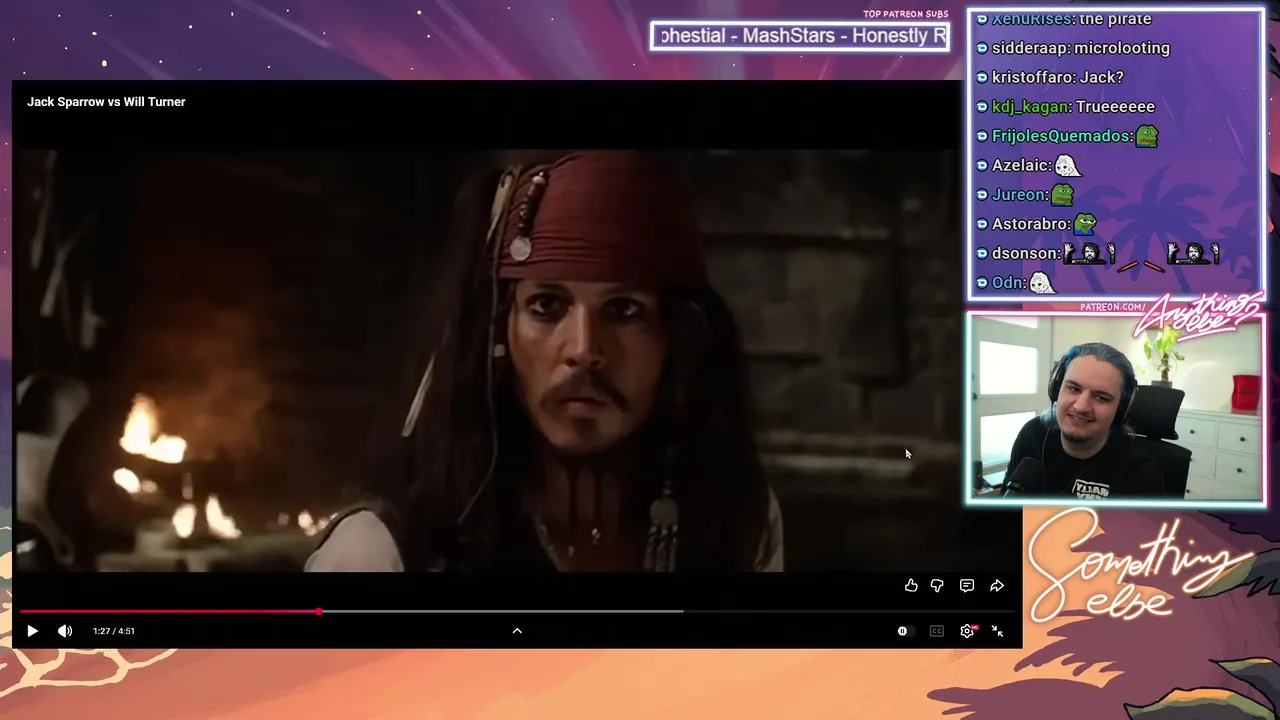This screenshot has width=1280, height=720.
Task: Open the video comments panel icon
Action: click(967, 586)
